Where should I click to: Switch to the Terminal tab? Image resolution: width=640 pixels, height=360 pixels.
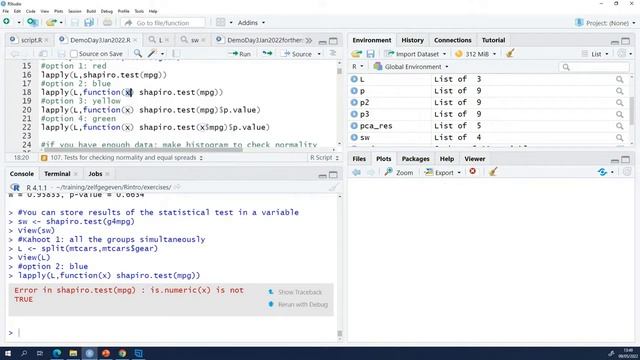(57, 174)
